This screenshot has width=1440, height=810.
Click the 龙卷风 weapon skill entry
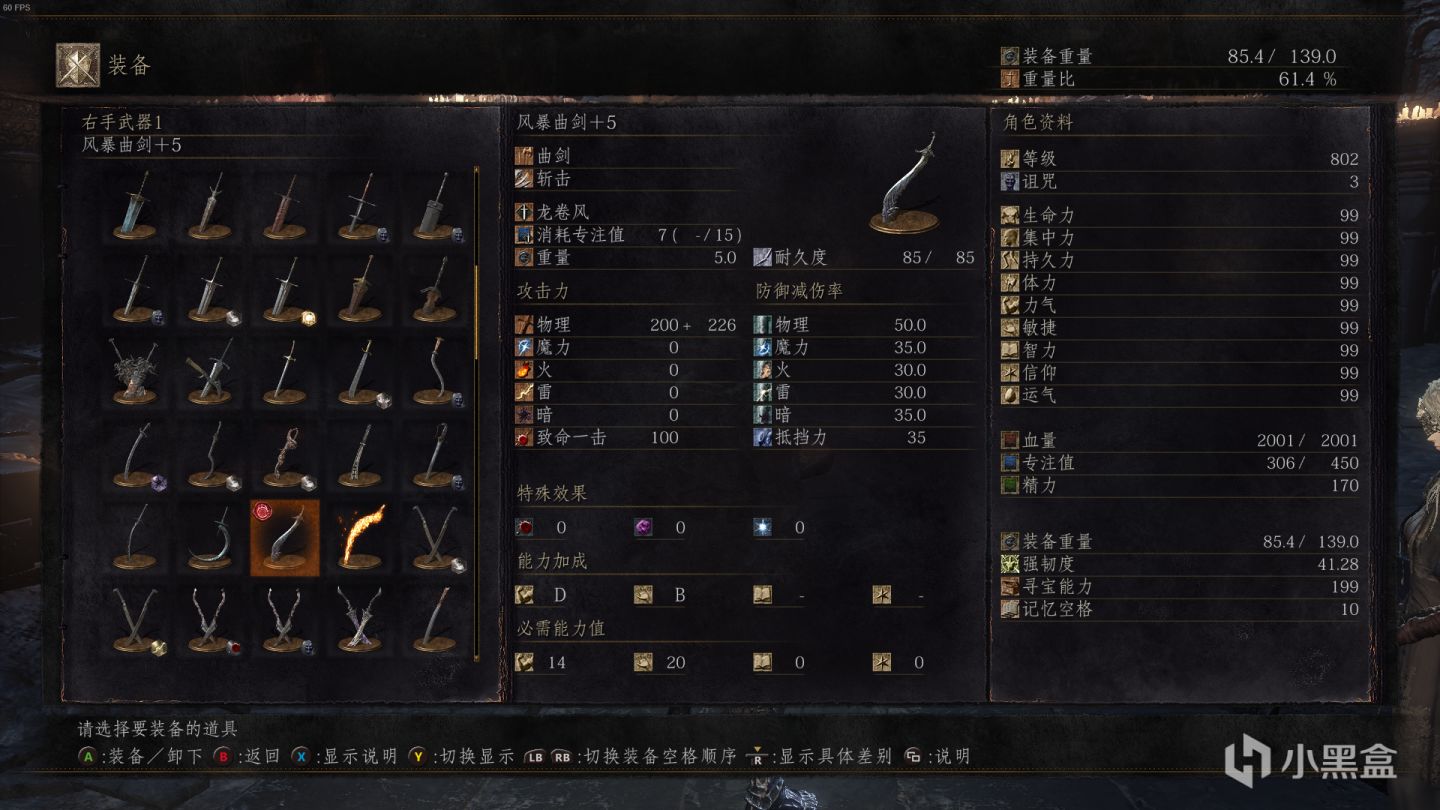click(x=565, y=212)
